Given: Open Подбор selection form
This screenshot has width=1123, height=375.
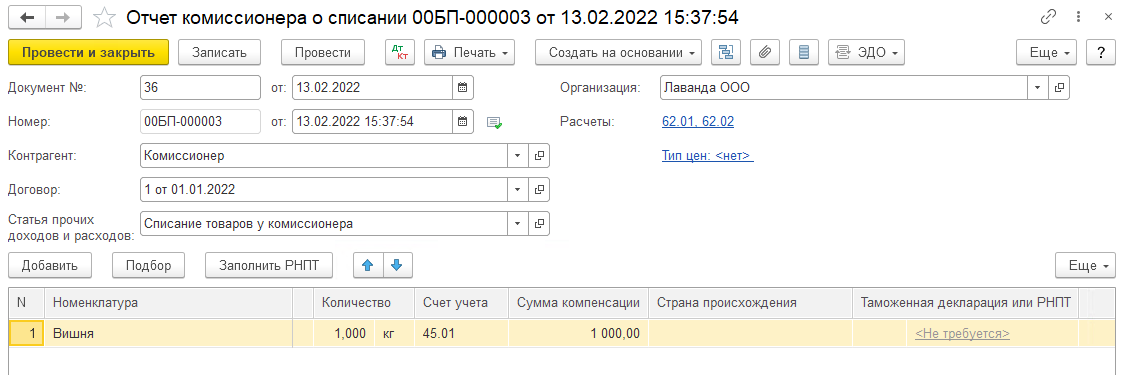Looking at the screenshot, I should coord(148,266).
